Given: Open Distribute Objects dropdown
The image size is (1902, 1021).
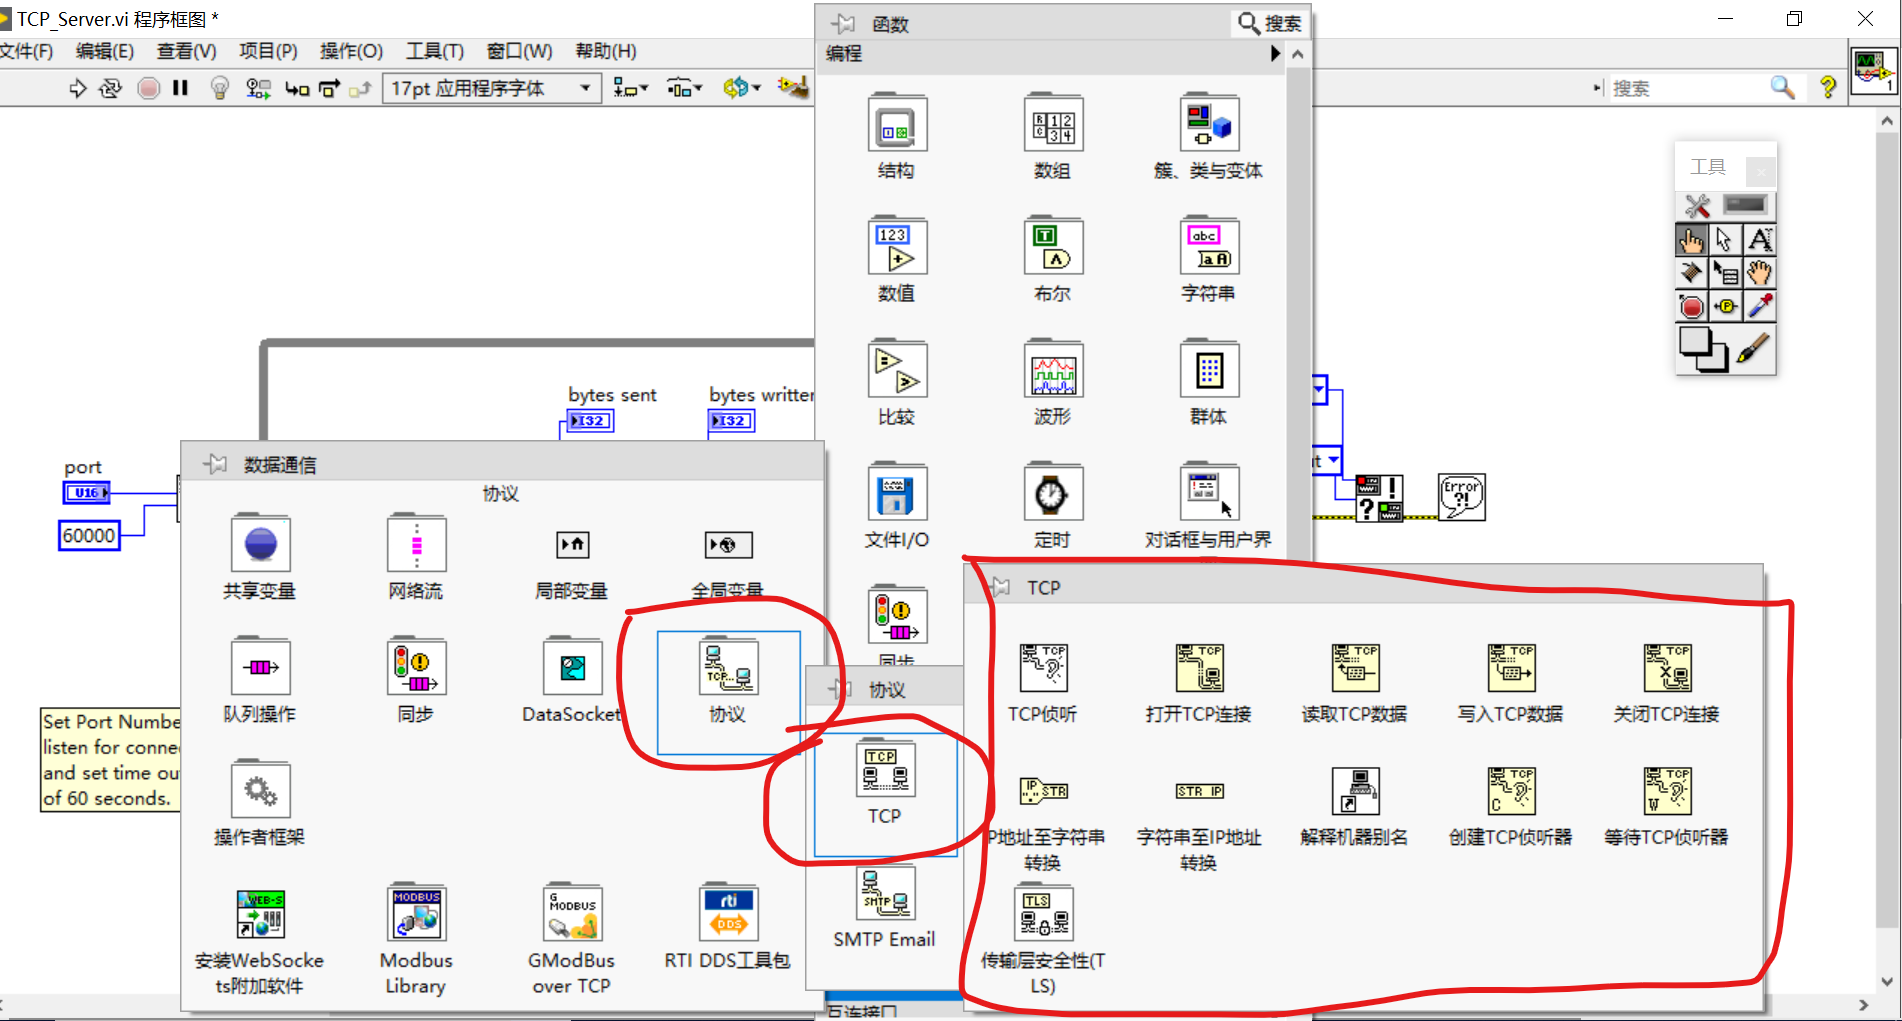Looking at the screenshot, I should coord(685,89).
